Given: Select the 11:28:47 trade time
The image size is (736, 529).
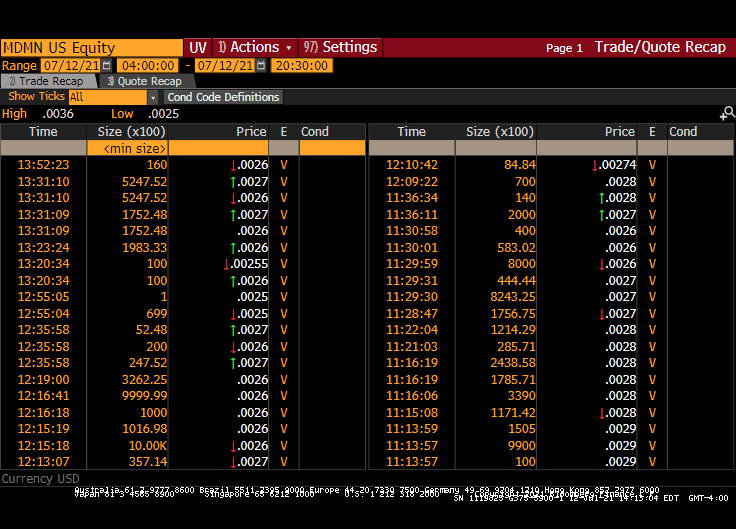Looking at the screenshot, I should [x=412, y=314].
